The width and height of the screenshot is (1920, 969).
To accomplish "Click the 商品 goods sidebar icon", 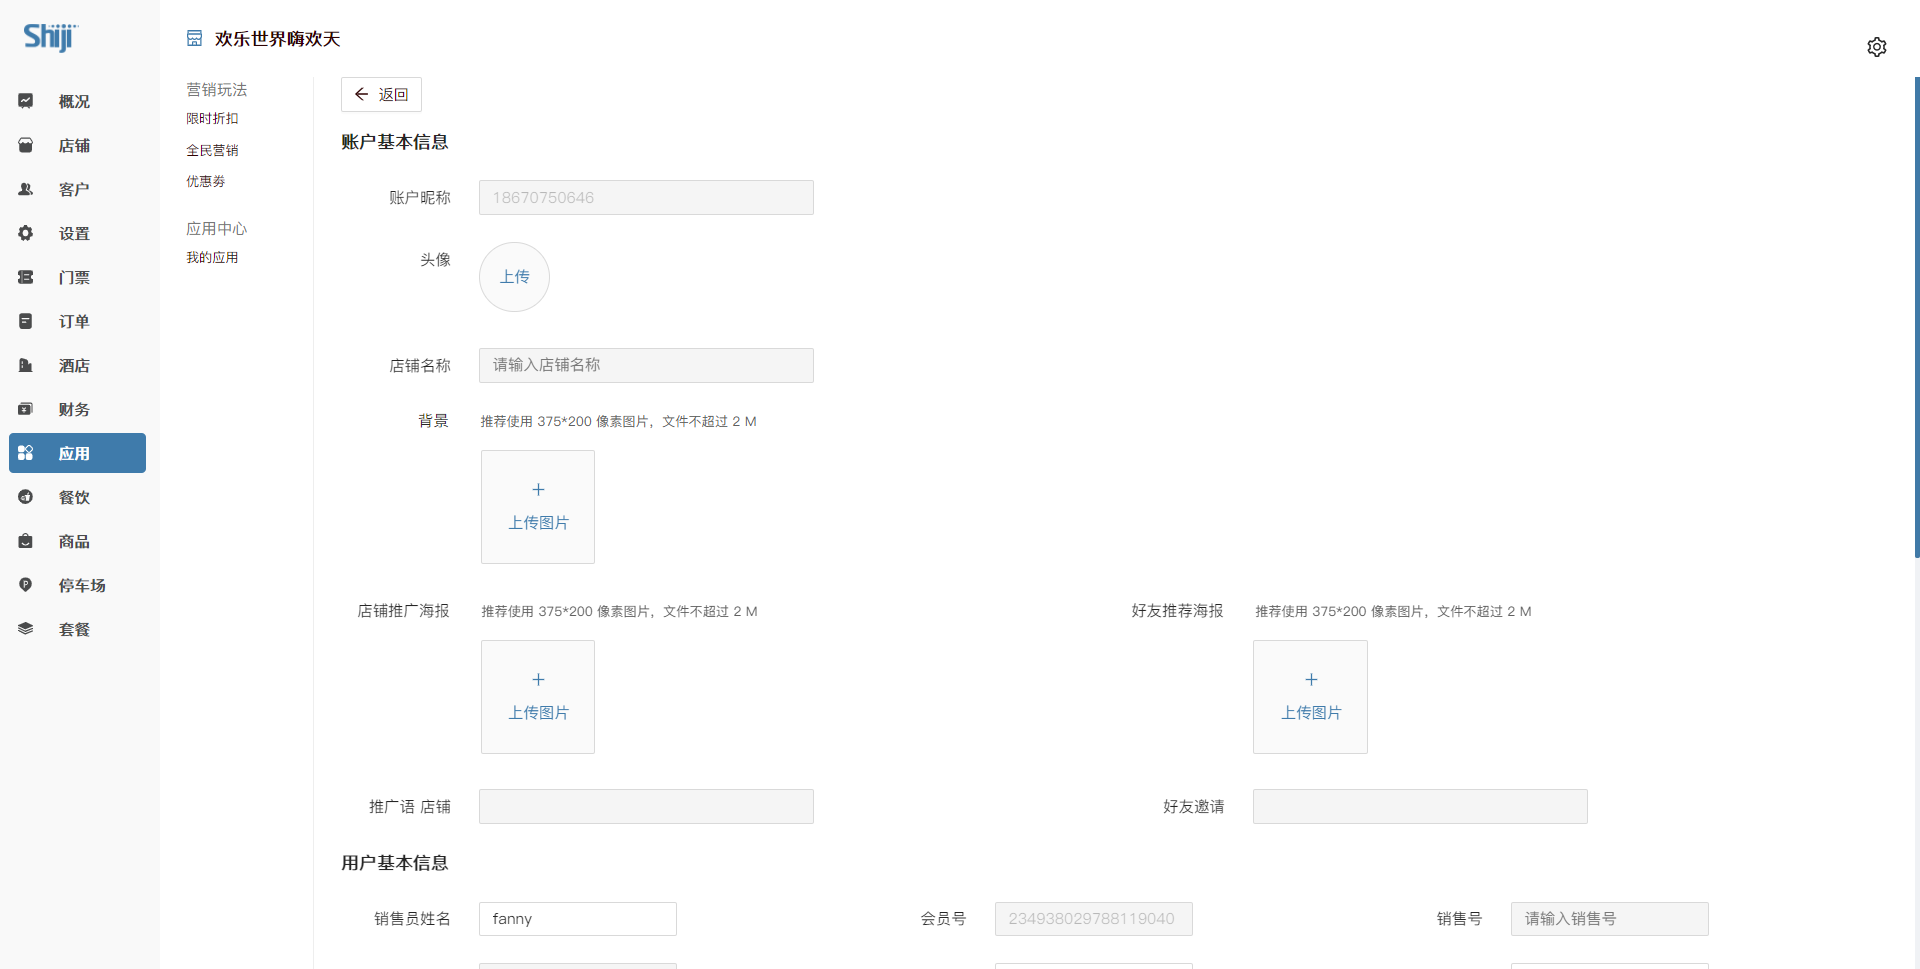I will point(26,541).
